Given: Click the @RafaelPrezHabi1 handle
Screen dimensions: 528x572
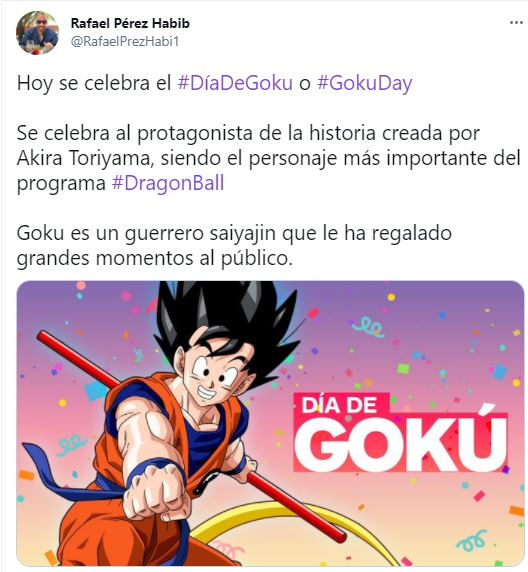Looking at the screenshot, I should pyautogui.click(x=125, y=41).
